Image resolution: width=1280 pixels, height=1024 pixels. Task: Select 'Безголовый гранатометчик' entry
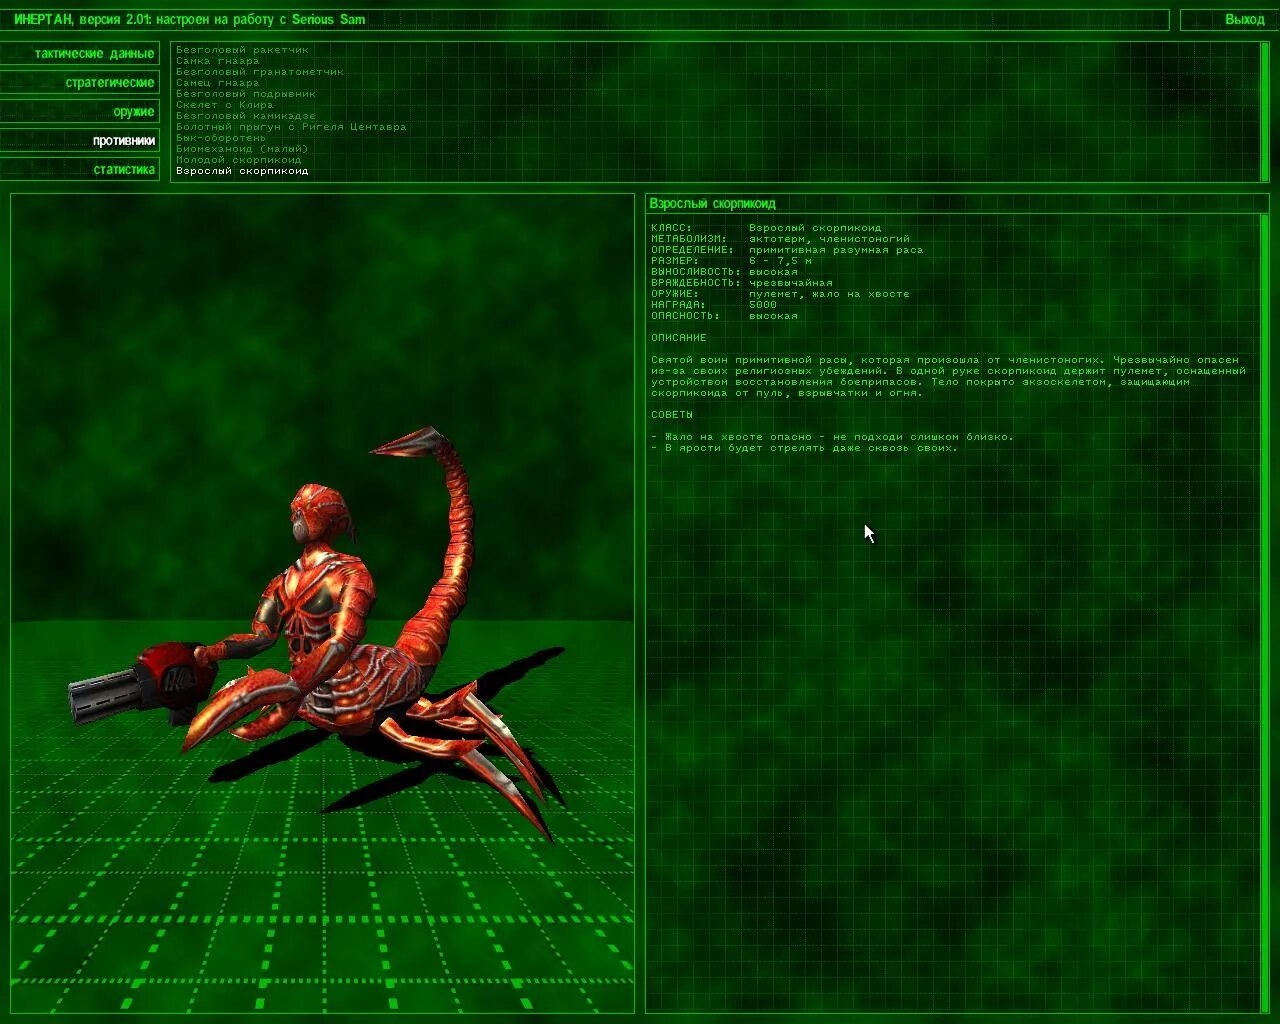(260, 72)
